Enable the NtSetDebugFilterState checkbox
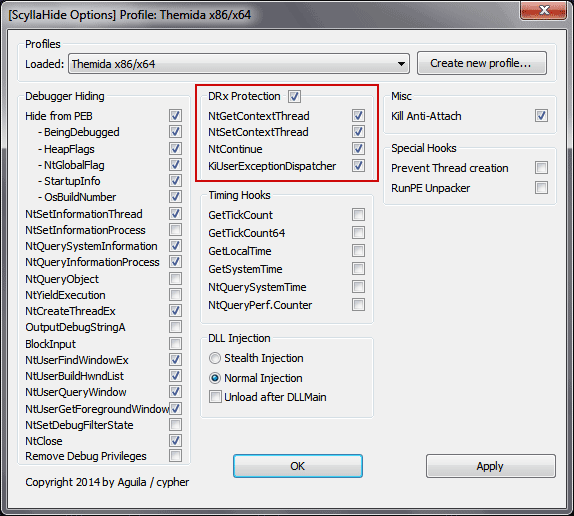Viewport: 574px width, 516px height. pos(175,425)
